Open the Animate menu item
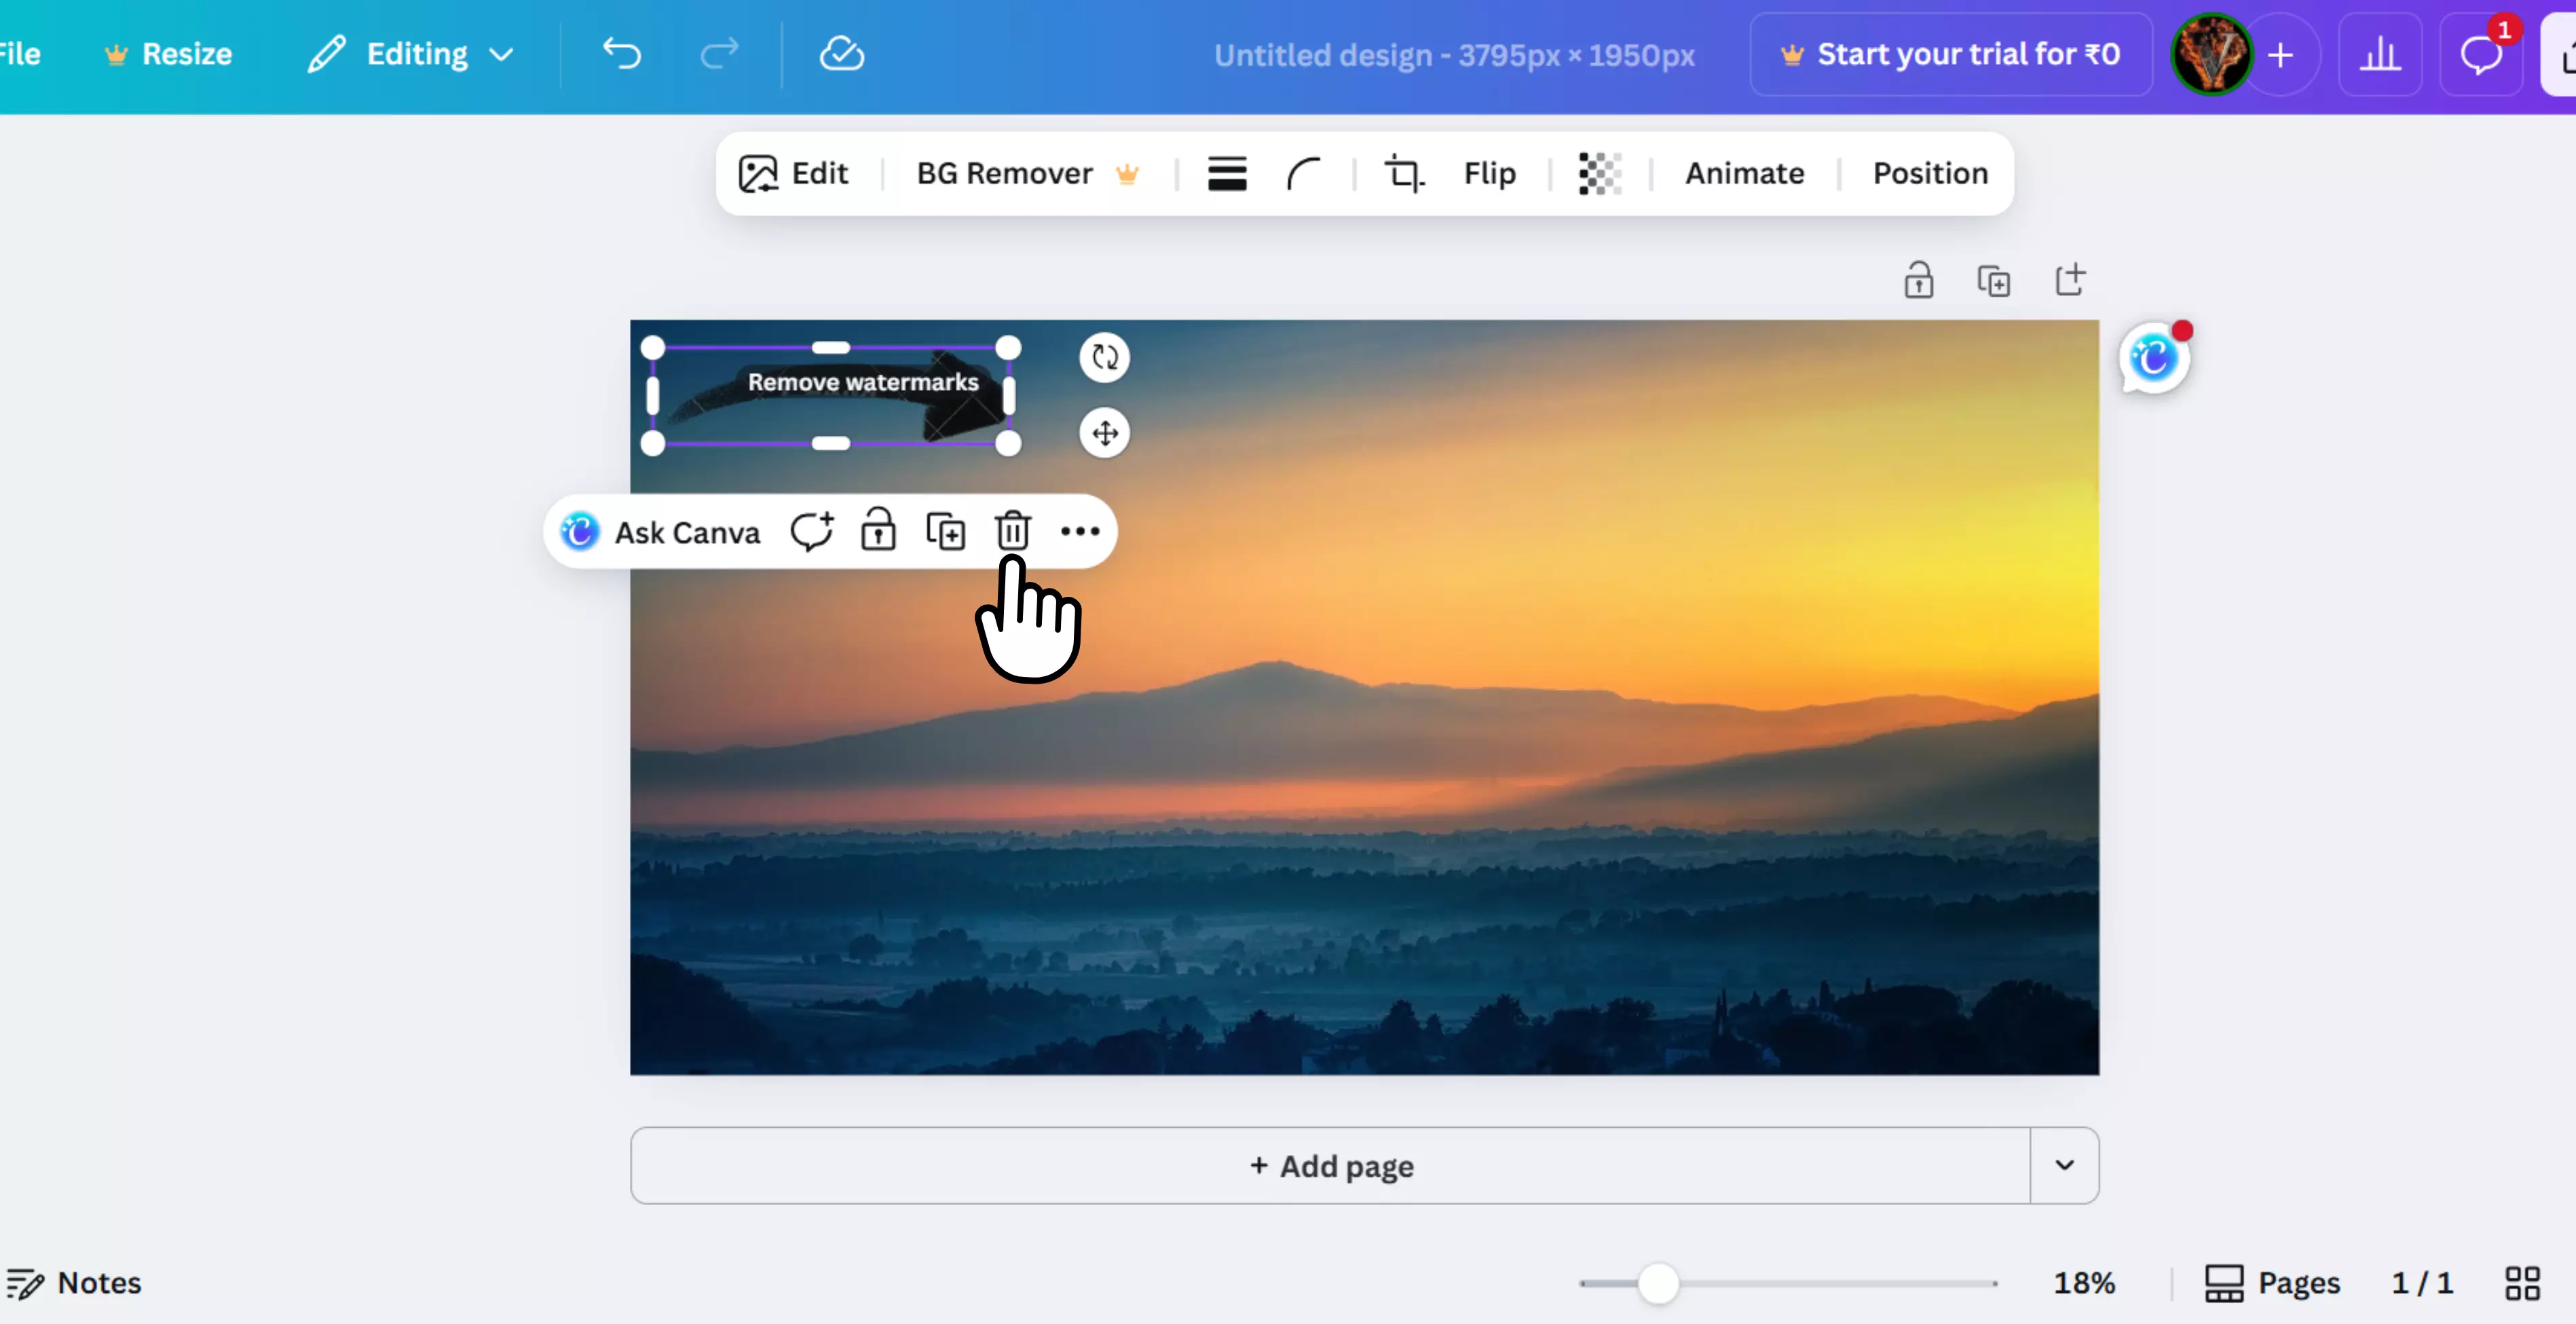 click(x=1744, y=174)
